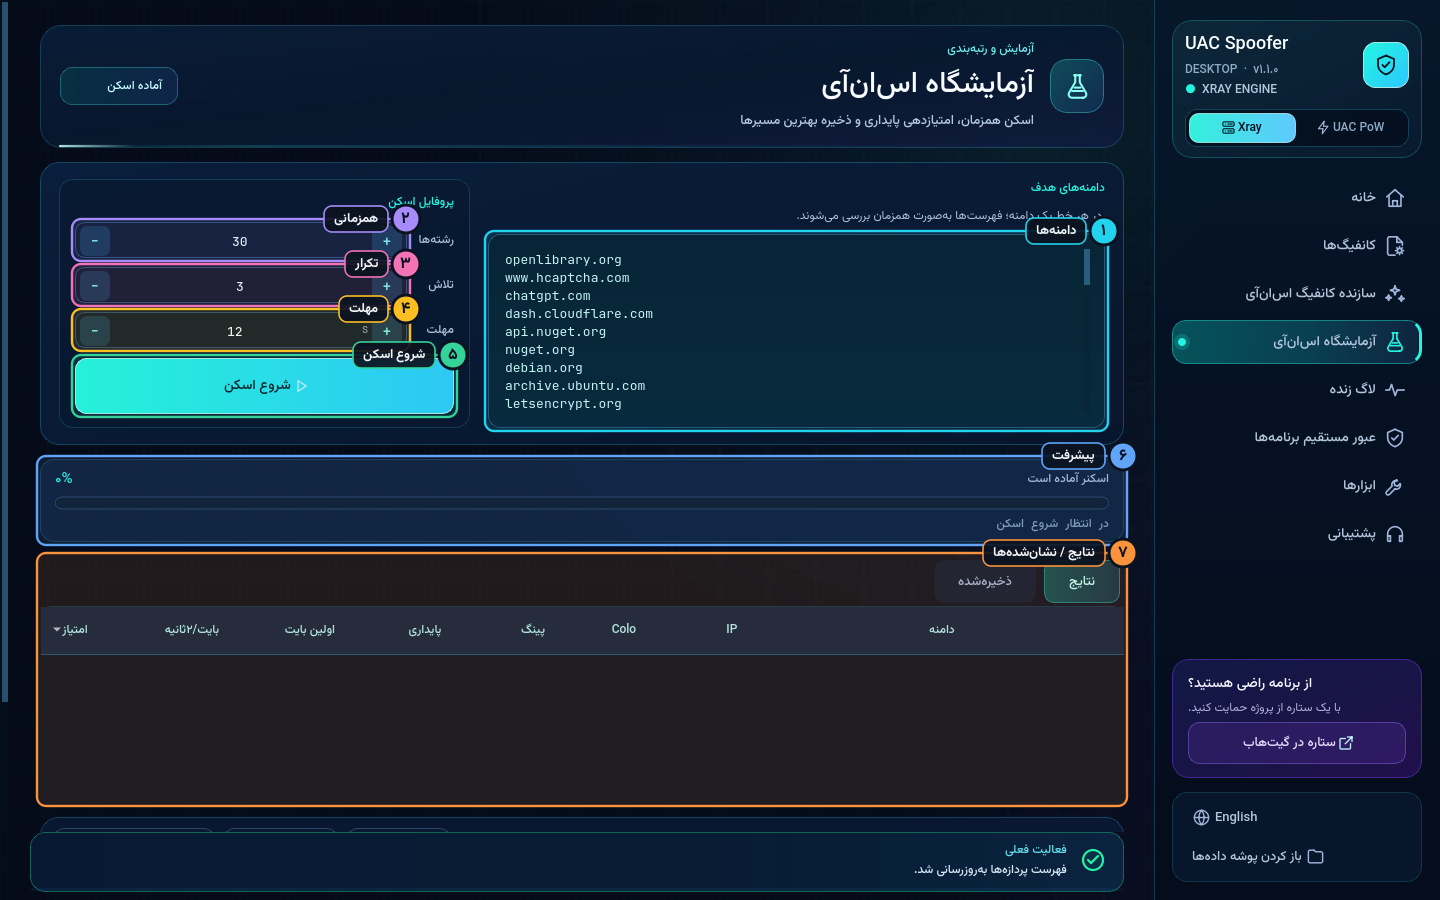The height and width of the screenshot is (900, 1440).
Task: Click the large flask icon in the page header
Action: tap(1077, 86)
